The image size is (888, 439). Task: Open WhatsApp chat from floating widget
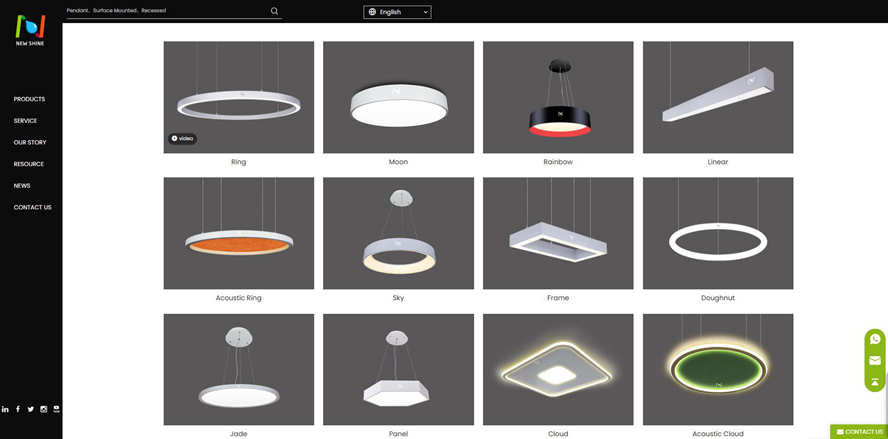[x=875, y=339]
